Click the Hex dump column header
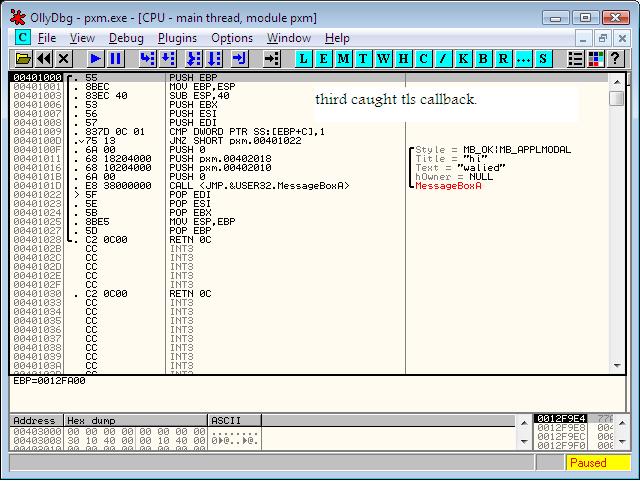The image size is (640, 481). [x=136, y=421]
